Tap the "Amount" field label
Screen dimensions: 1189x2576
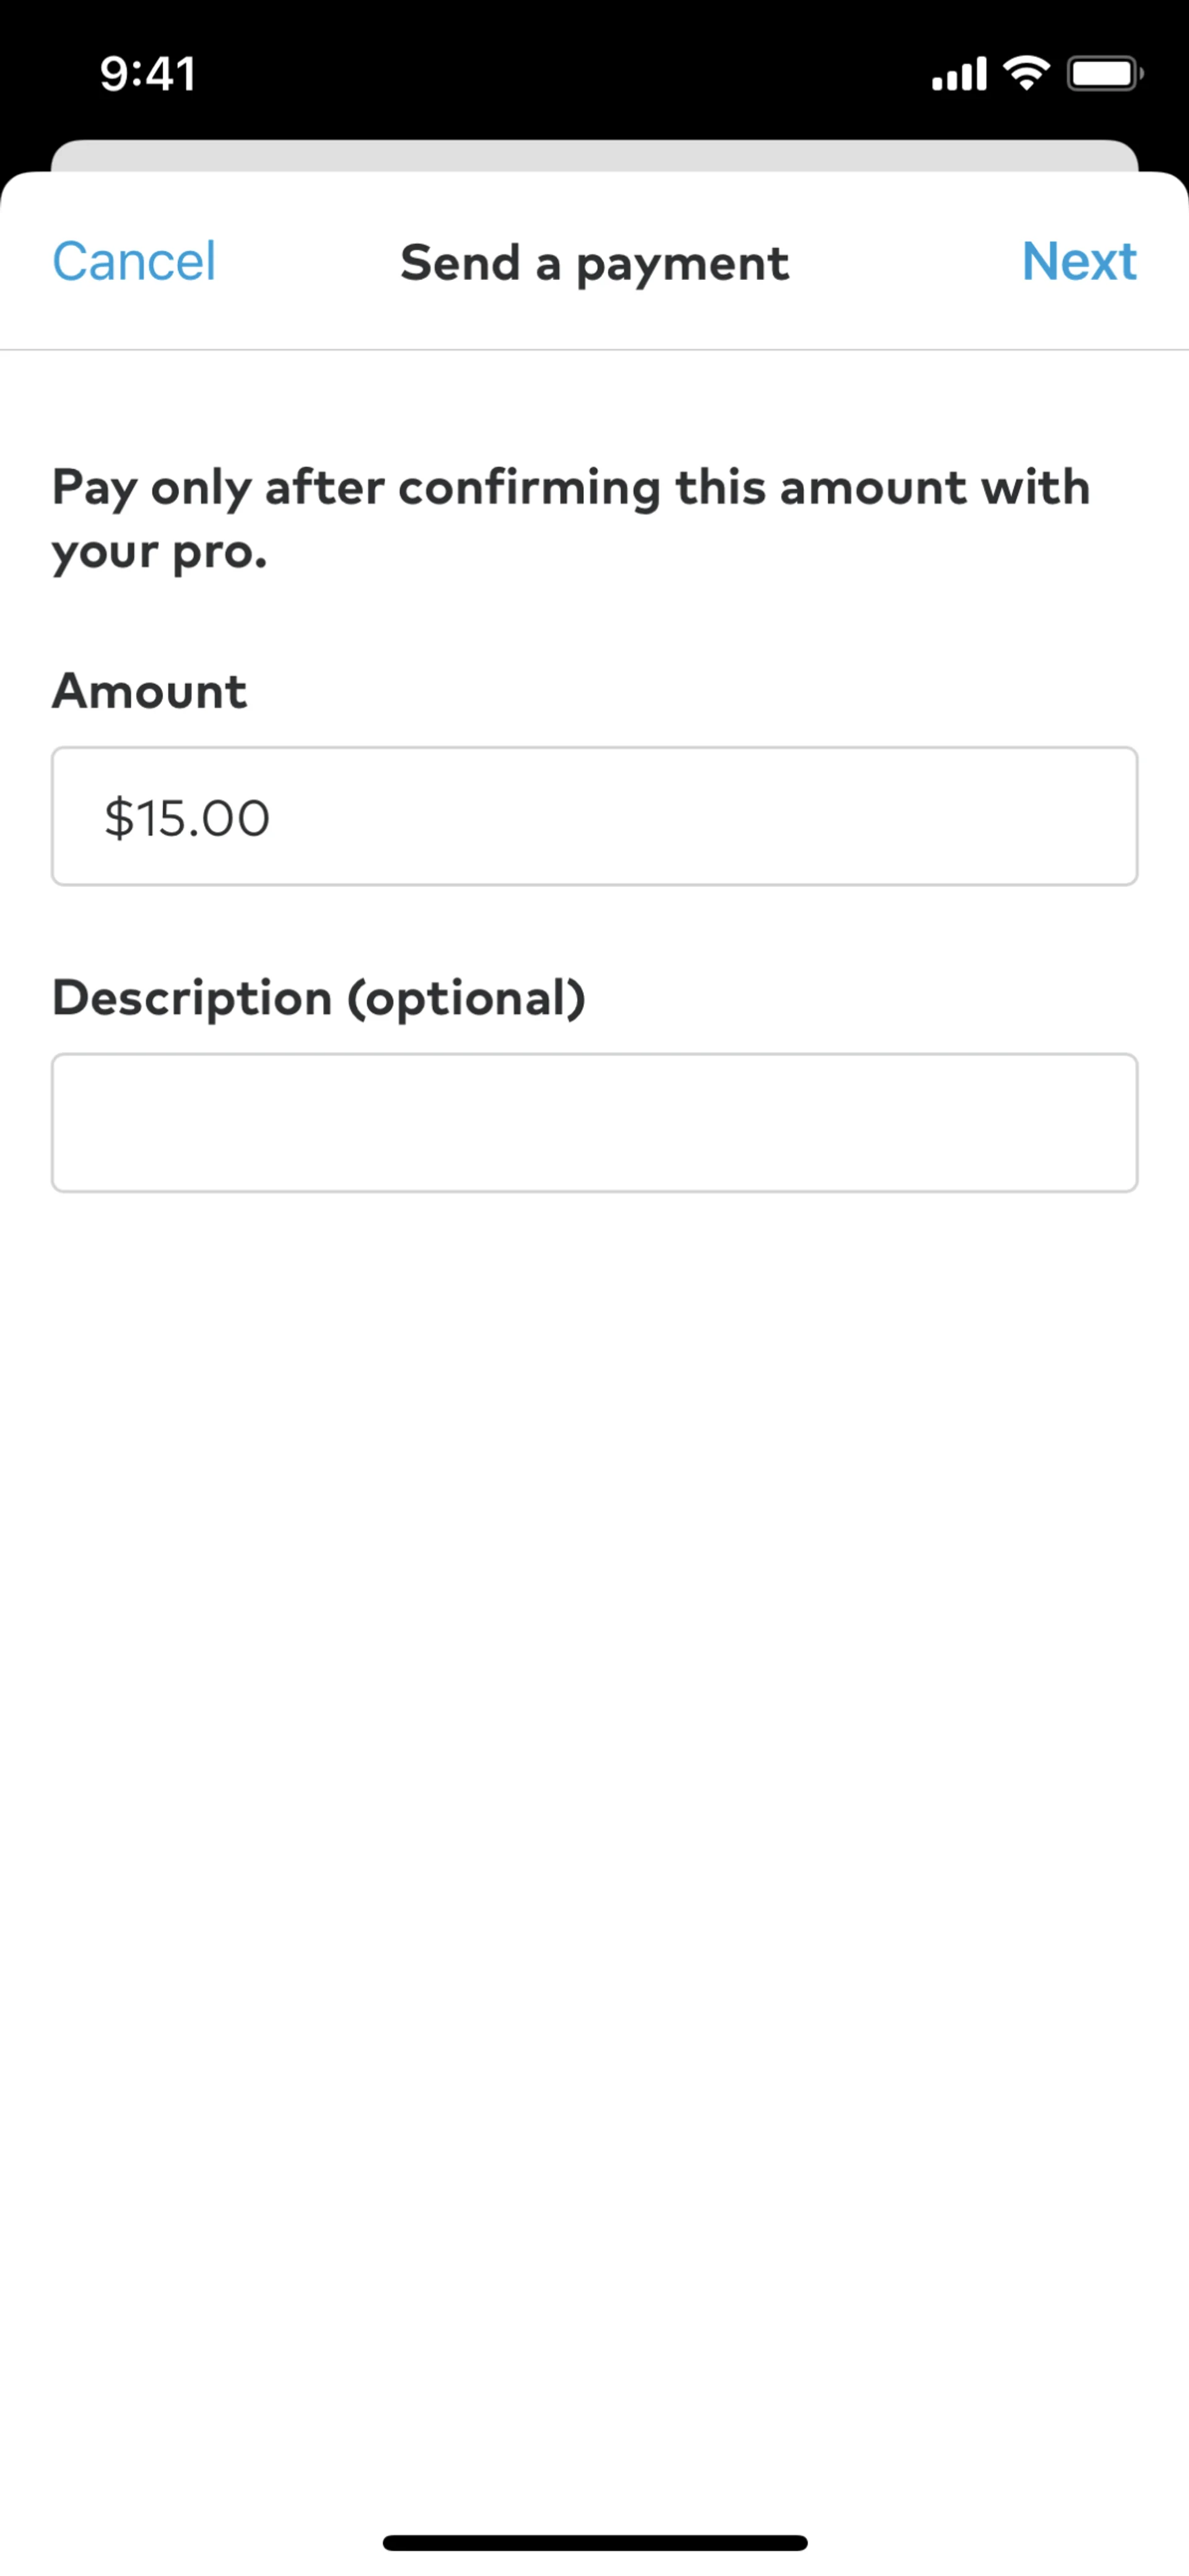coord(149,691)
